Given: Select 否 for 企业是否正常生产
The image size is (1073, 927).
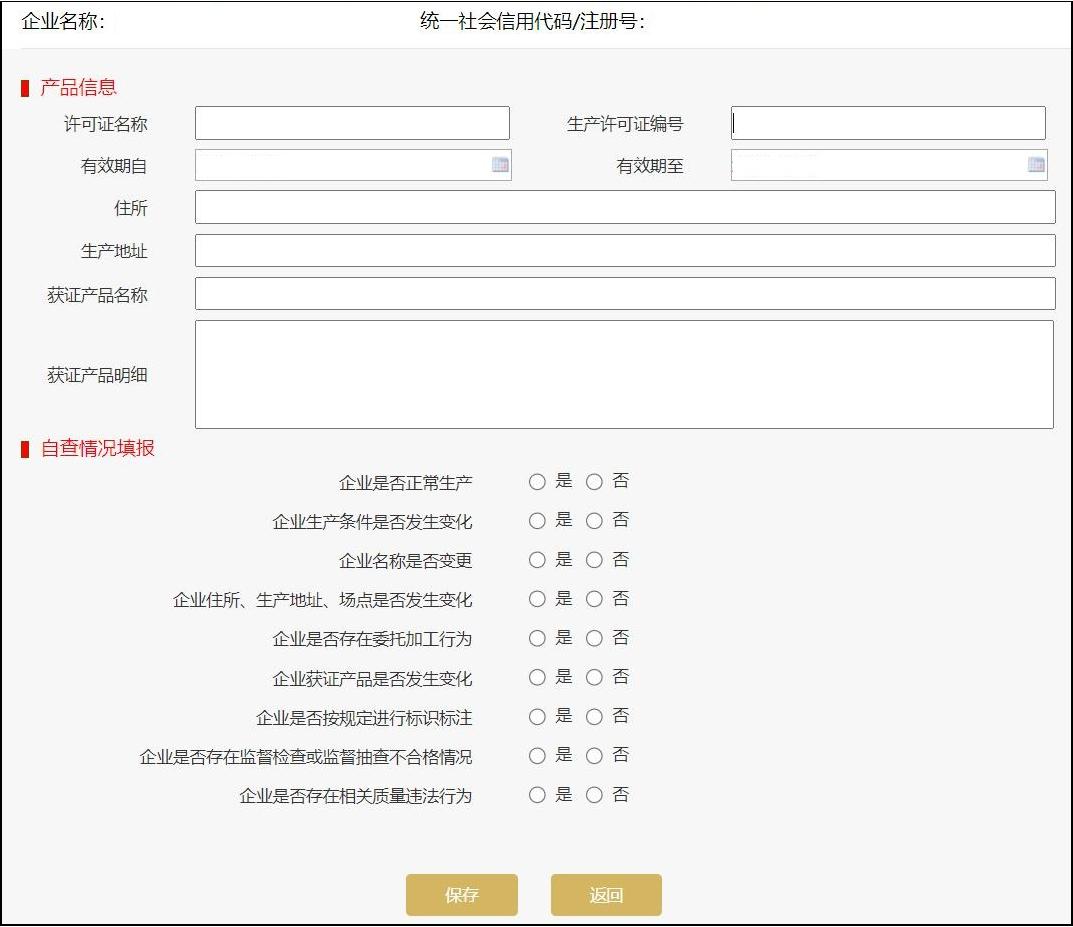Looking at the screenshot, I should click(x=595, y=481).
